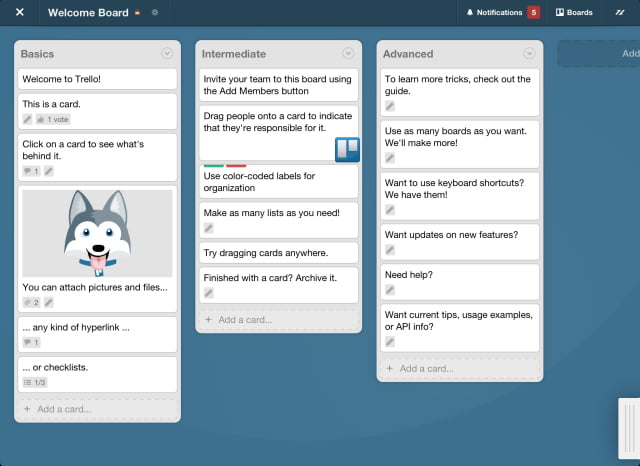Image resolution: width=640 pixels, height=466 pixels.
Task: Open Notifications bell in header
Action: click(x=493, y=12)
